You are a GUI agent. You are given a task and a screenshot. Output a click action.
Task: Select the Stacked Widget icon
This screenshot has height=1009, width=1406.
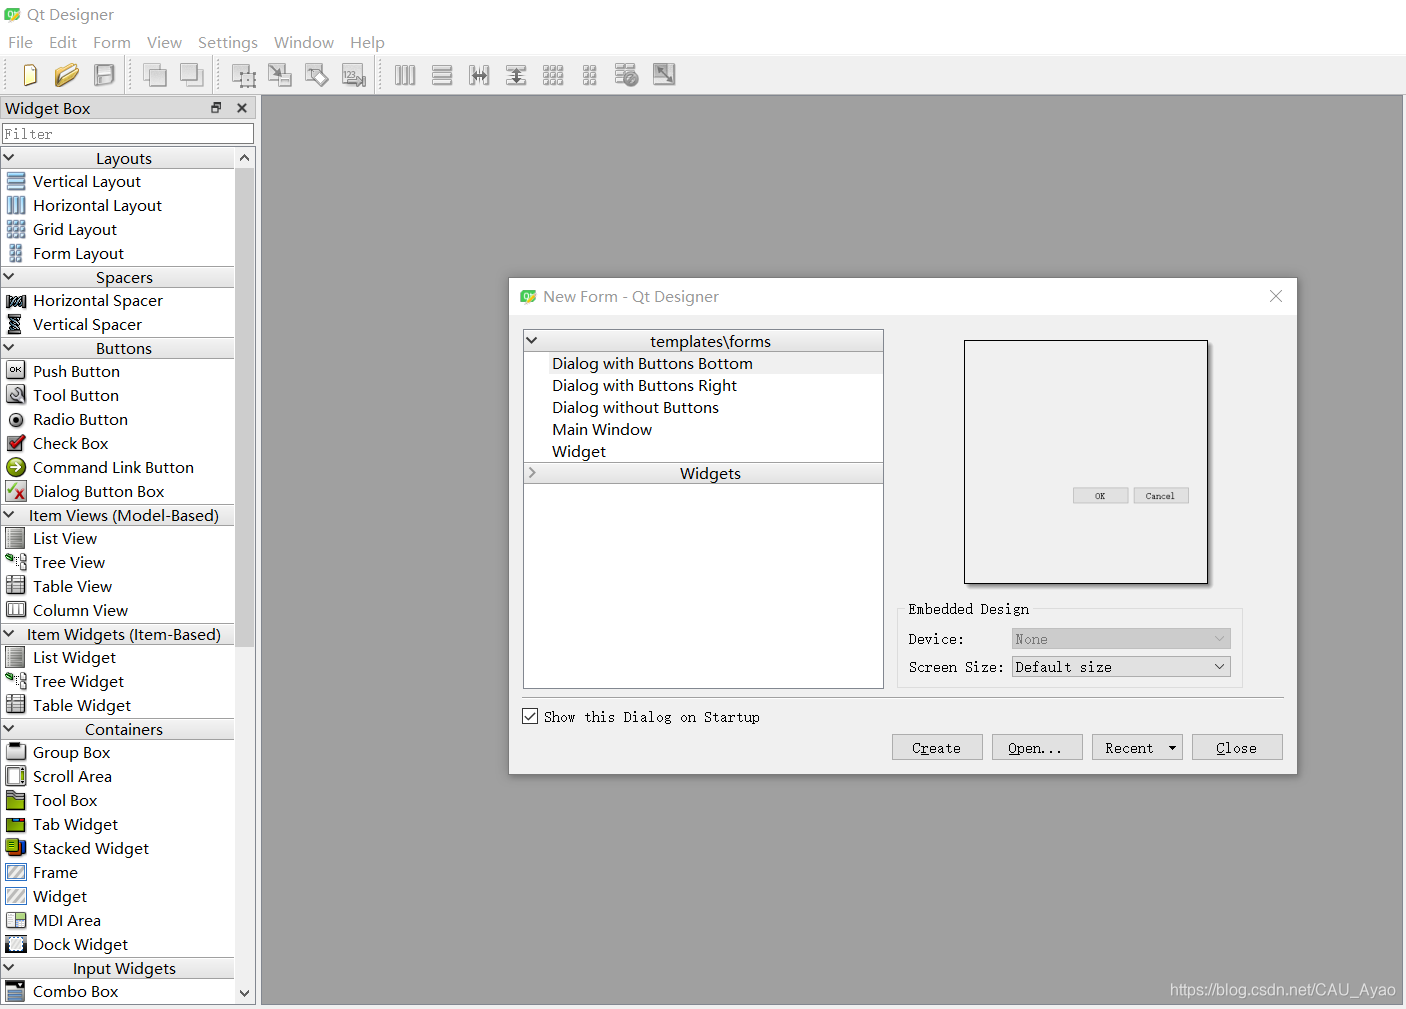point(16,848)
